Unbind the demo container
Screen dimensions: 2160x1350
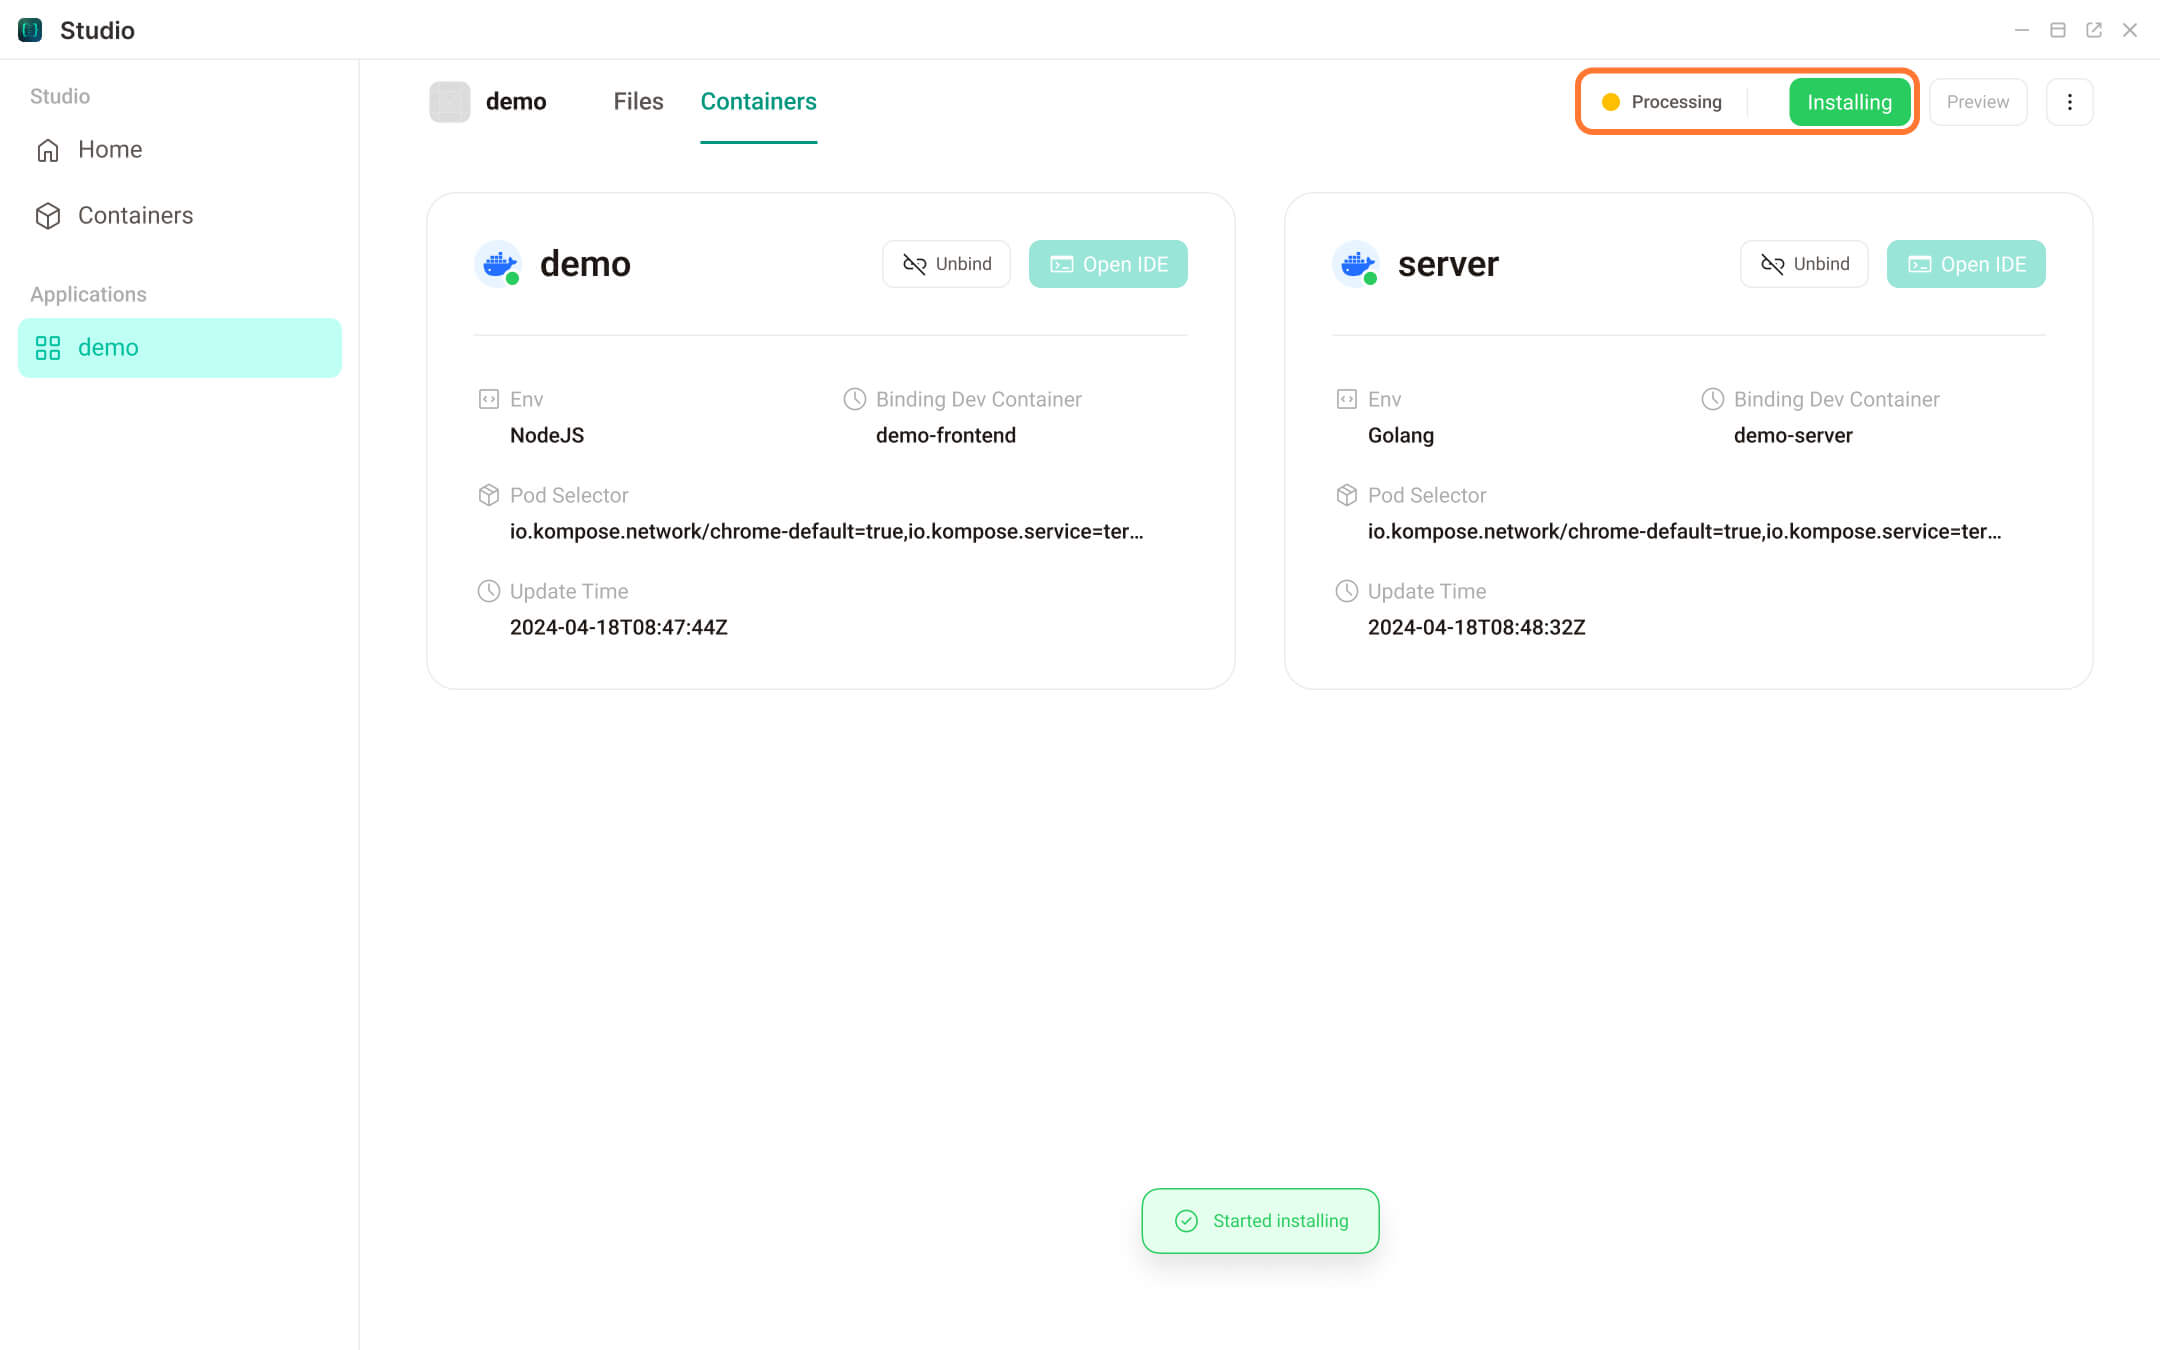pos(946,264)
